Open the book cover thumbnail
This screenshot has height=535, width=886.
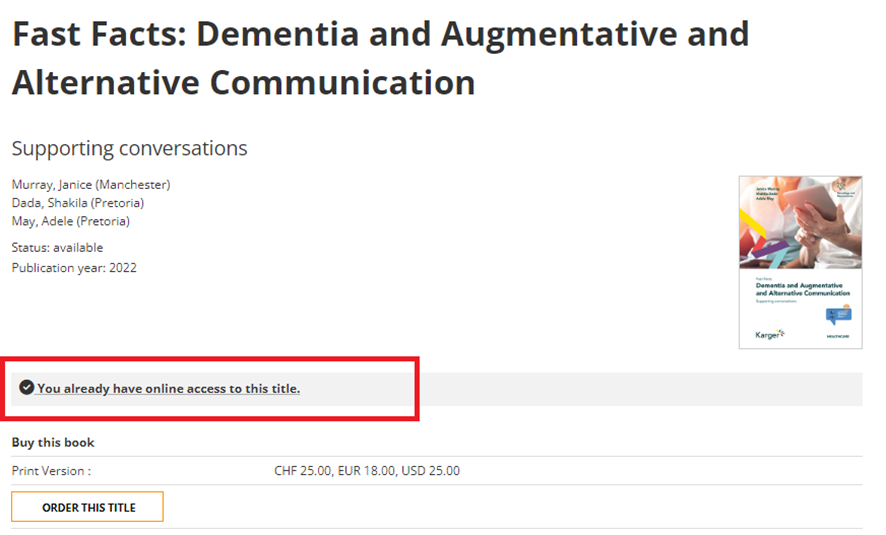[x=800, y=262]
